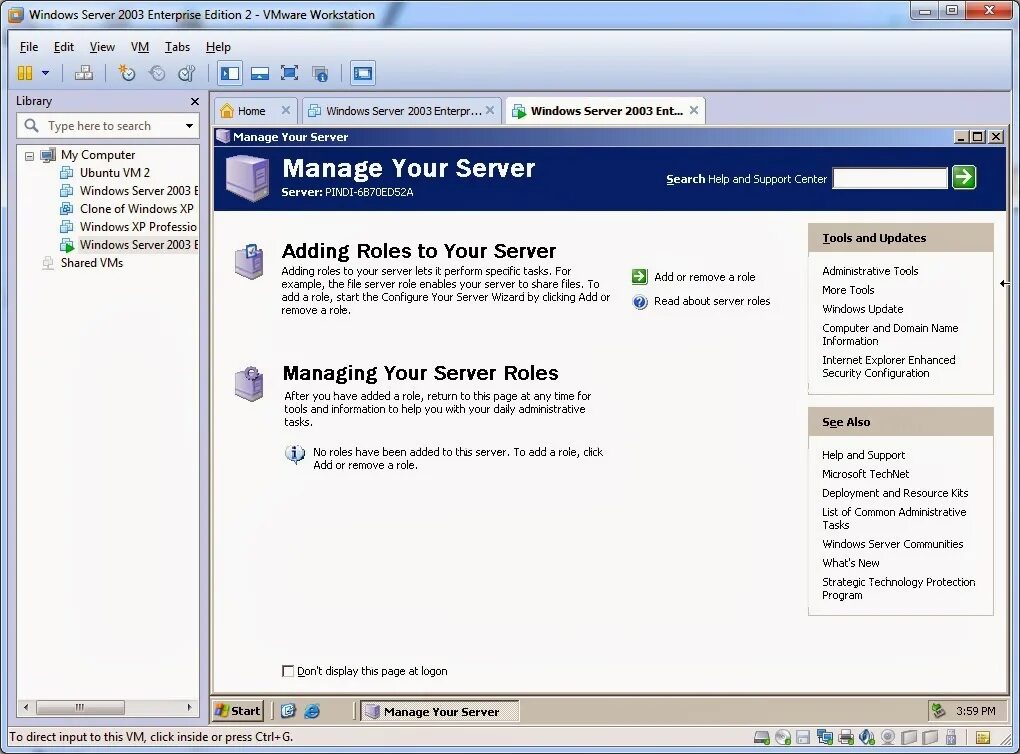Viewport: 1020px width, 754px height.
Task: Open Windows Update link
Action: click(x=863, y=309)
